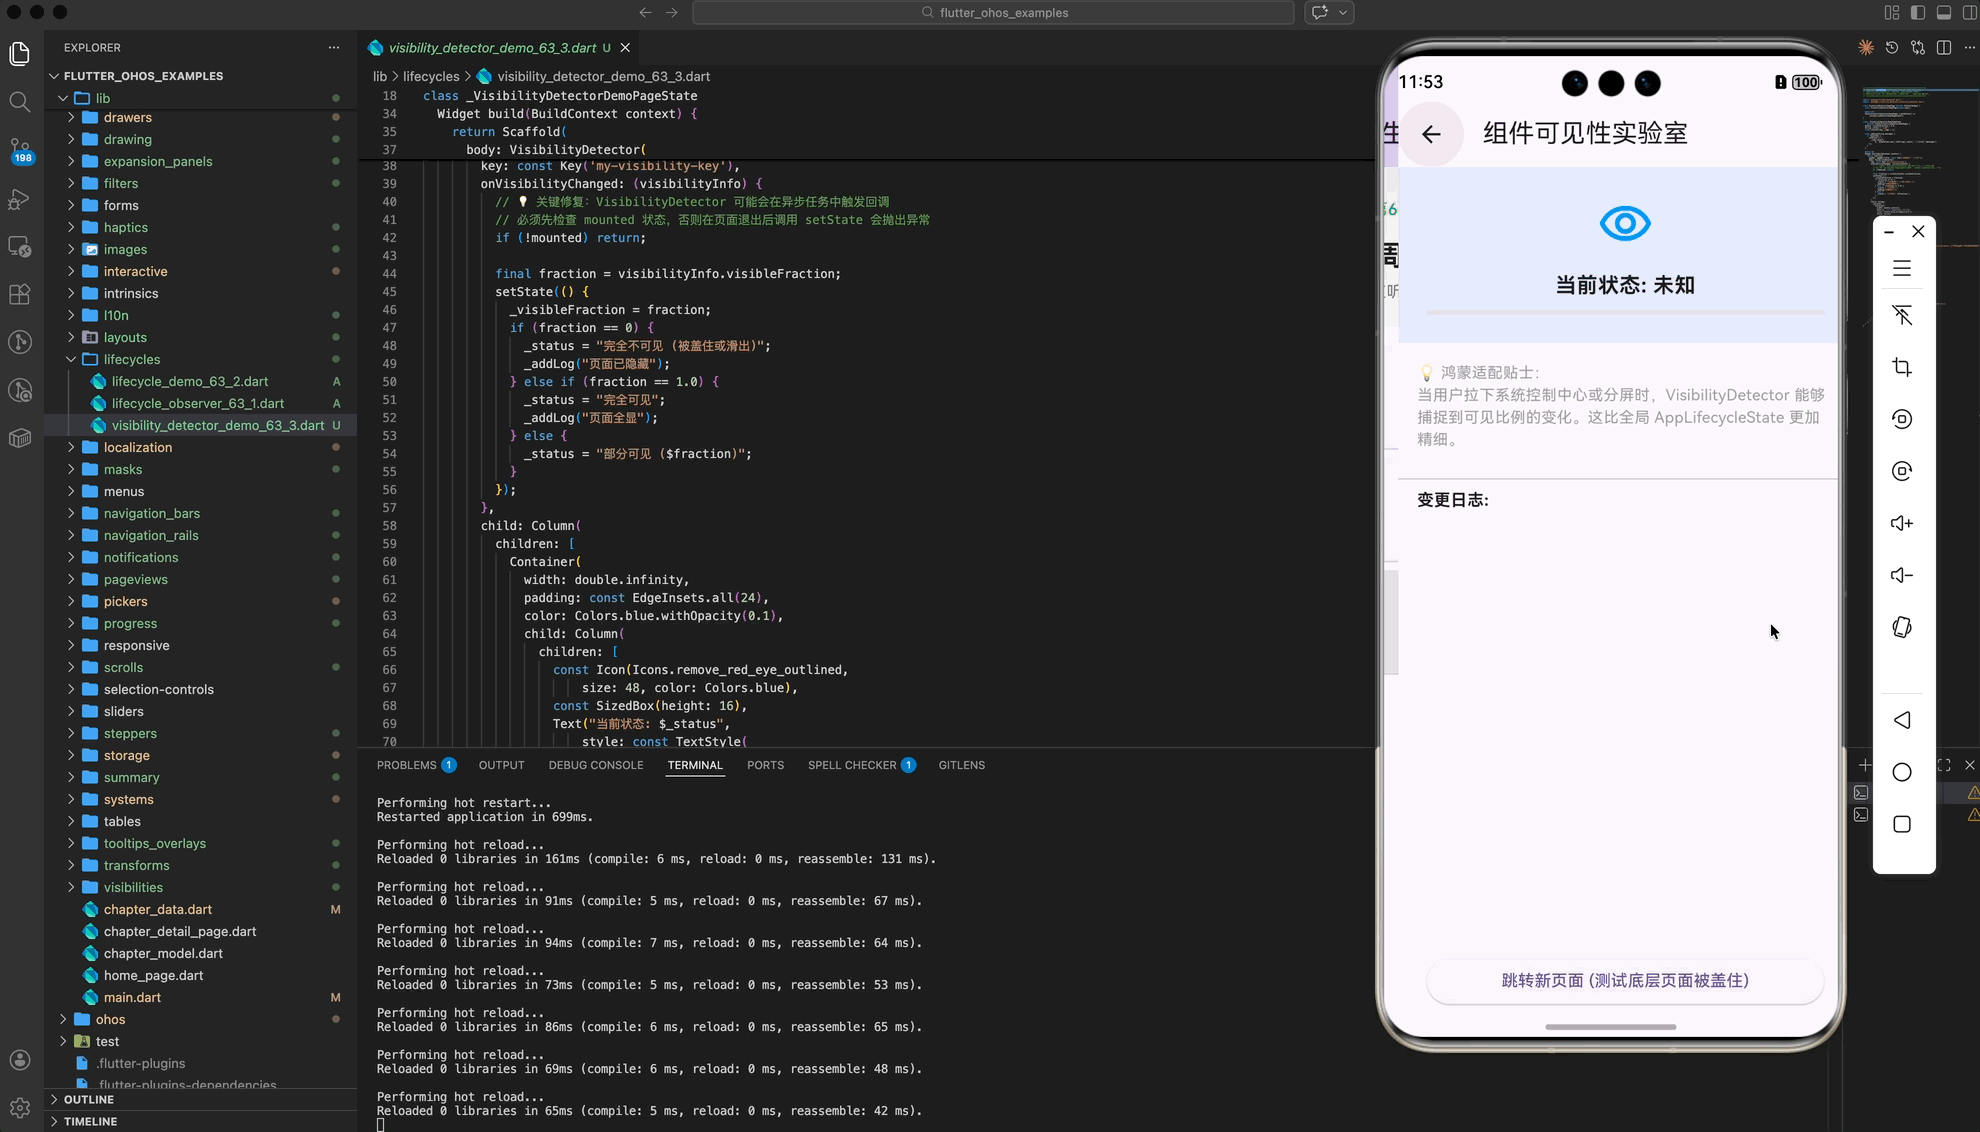The width and height of the screenshot is (1980, 1132).
Task: Expand the OUTLINE section
Action: click(x=88, y=1099)
